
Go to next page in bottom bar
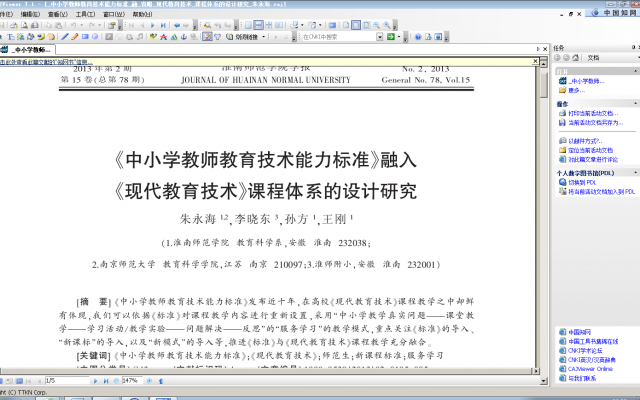95,381
